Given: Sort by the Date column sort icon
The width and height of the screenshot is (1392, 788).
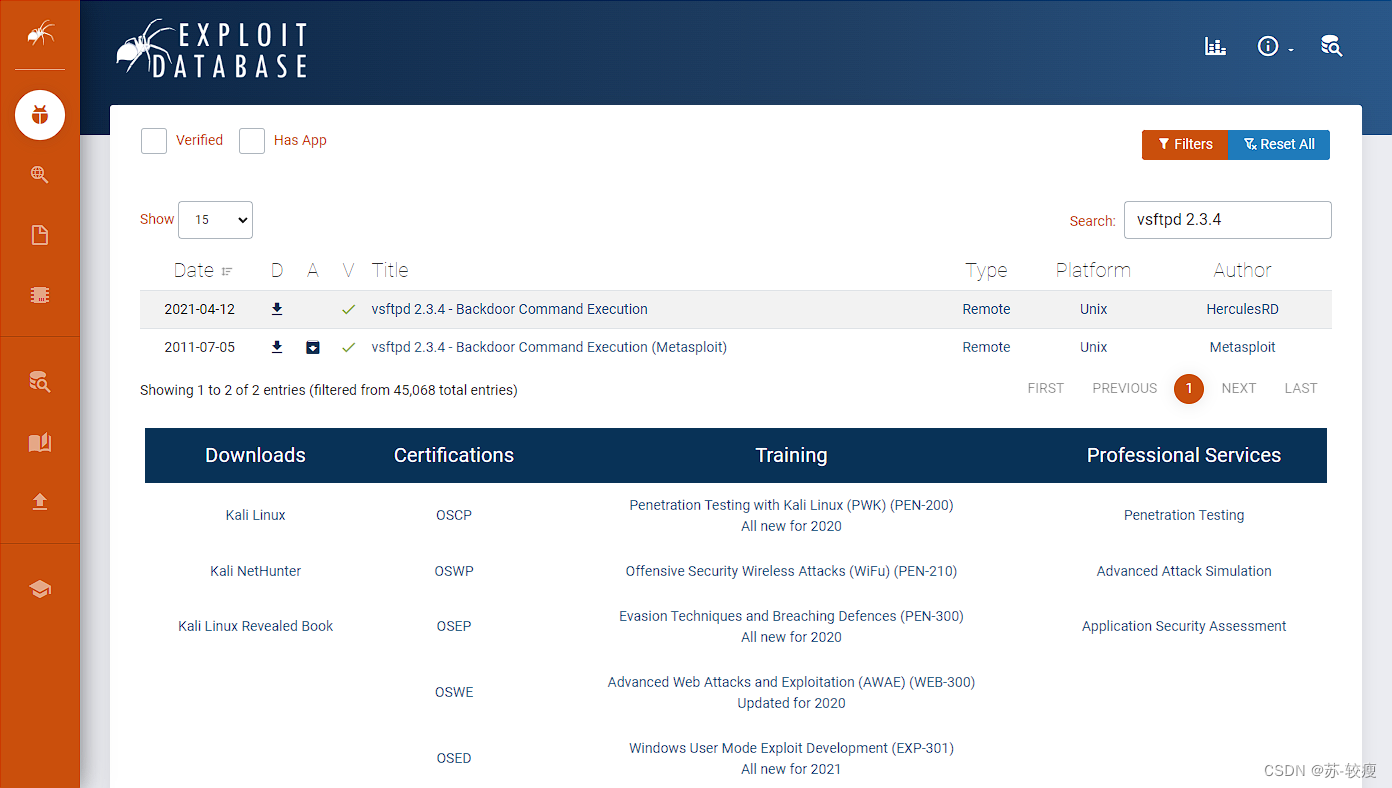Looking at the screenshot, I should tap(227, 271).
